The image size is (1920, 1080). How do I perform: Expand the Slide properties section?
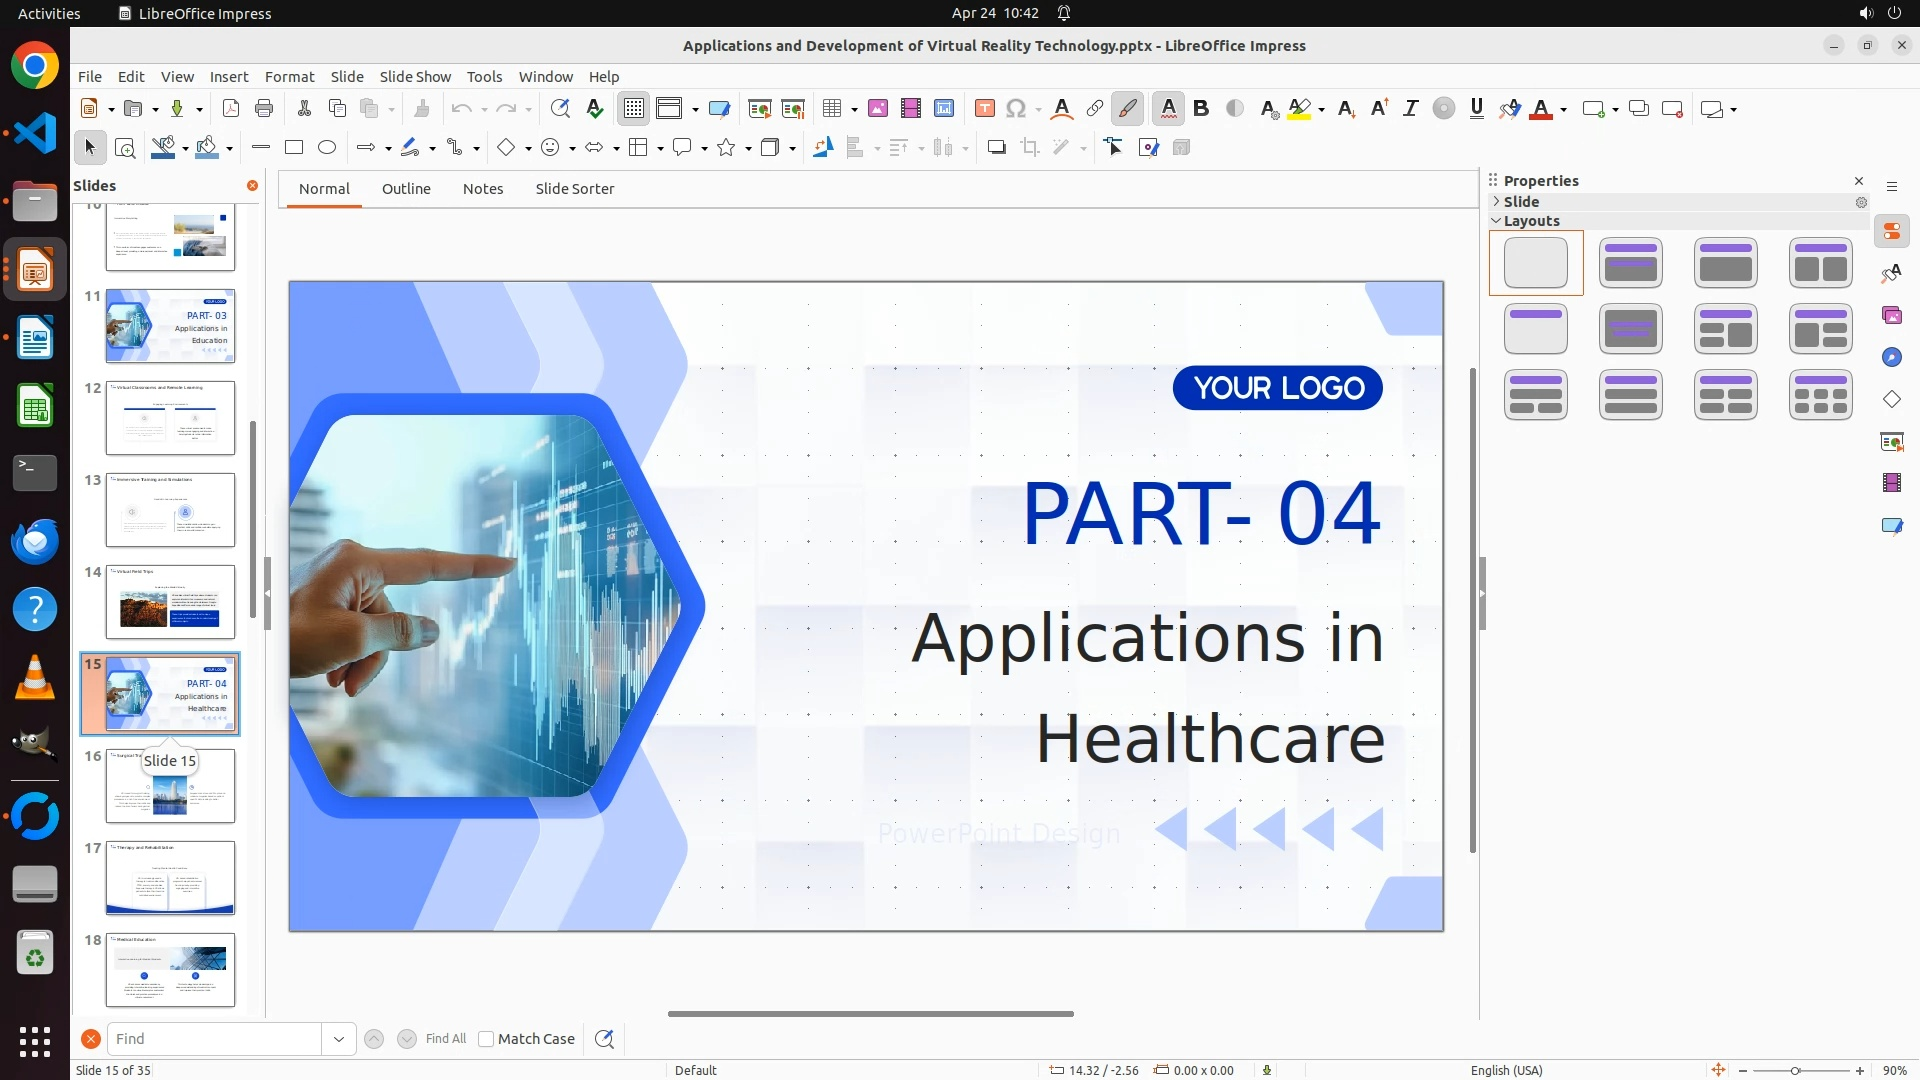pyautogui.click(x=1497, y=202)
